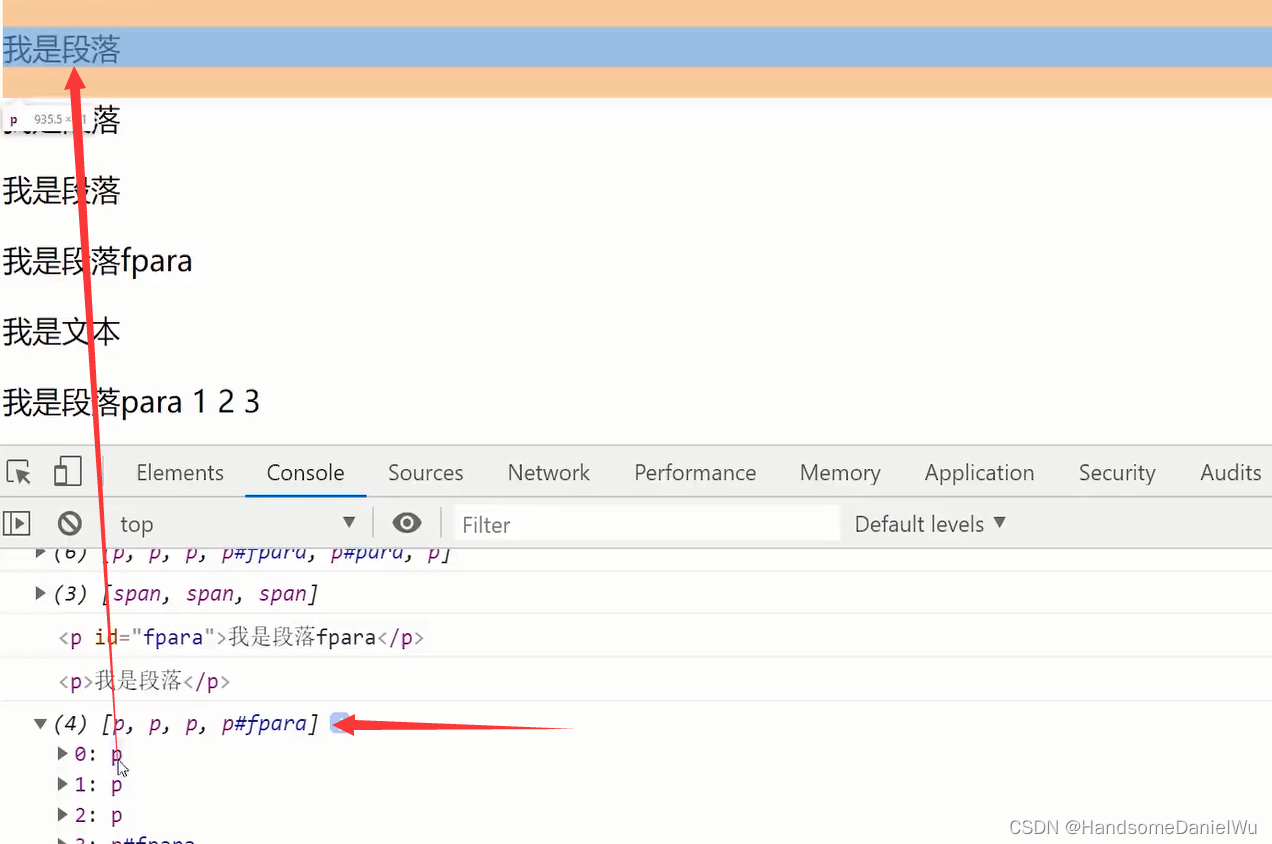This screenshot has height=844, width=1272.
Task: Open the Performance tab
Action: pos(695,473)
